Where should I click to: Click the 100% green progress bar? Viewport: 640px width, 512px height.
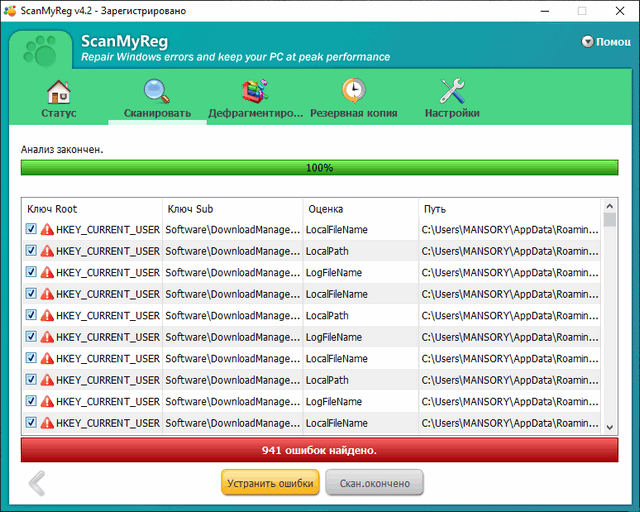pyautogui.click(x=319, y=168)
